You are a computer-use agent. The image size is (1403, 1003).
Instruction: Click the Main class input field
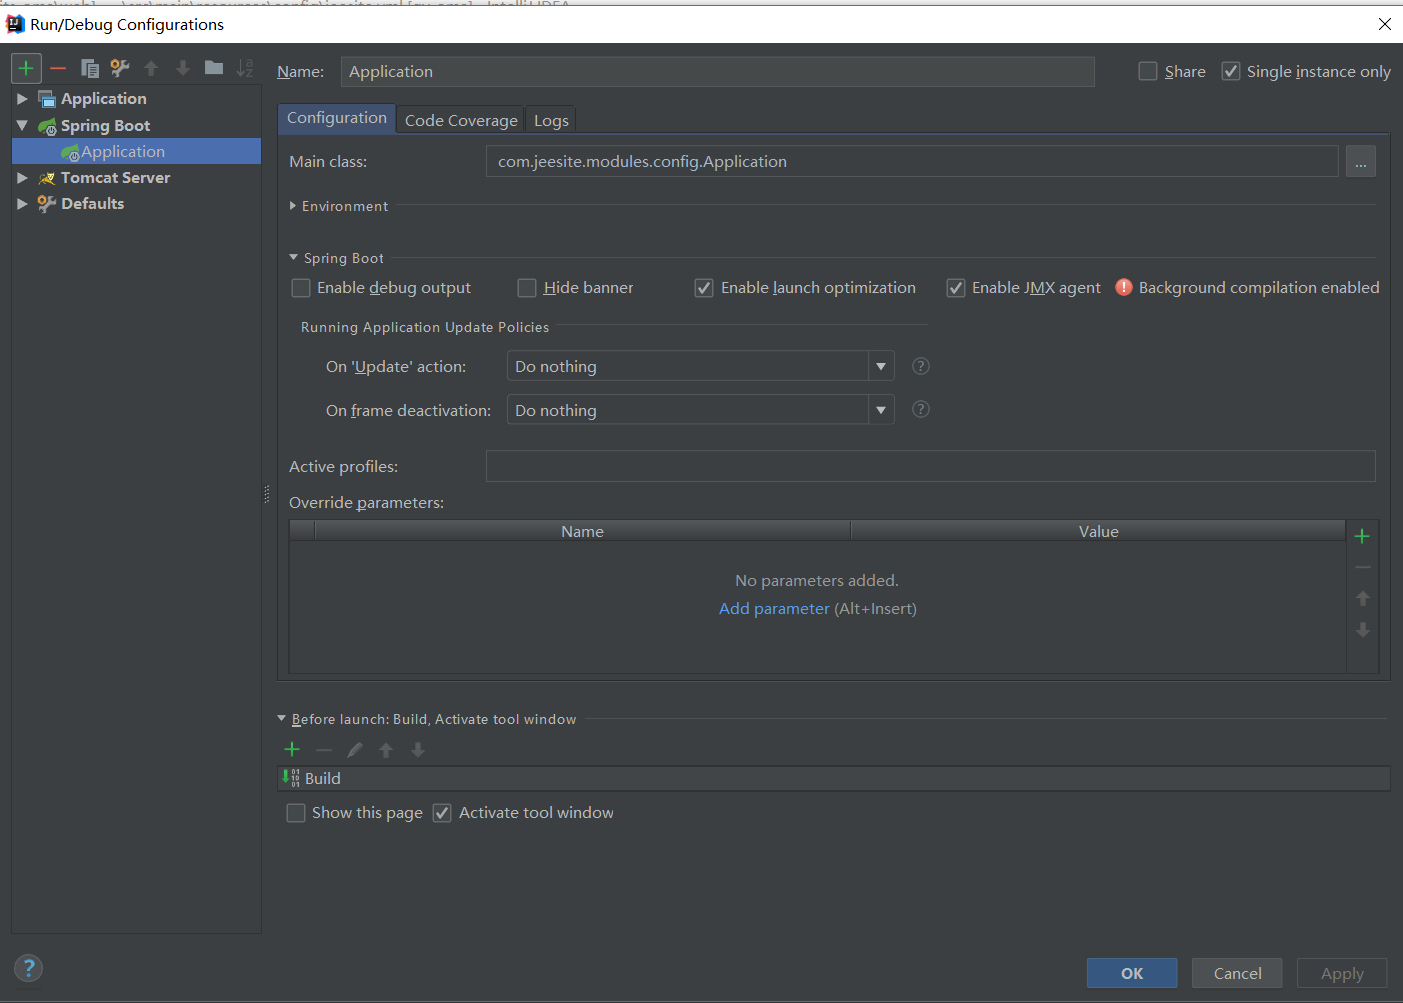912,161
